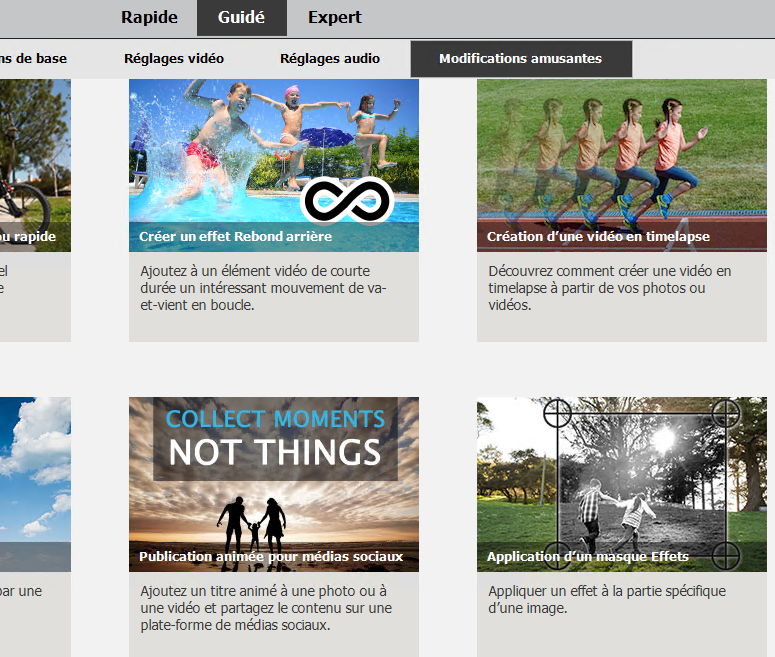Click the bottom-right mask corner handle

(725, 555)
